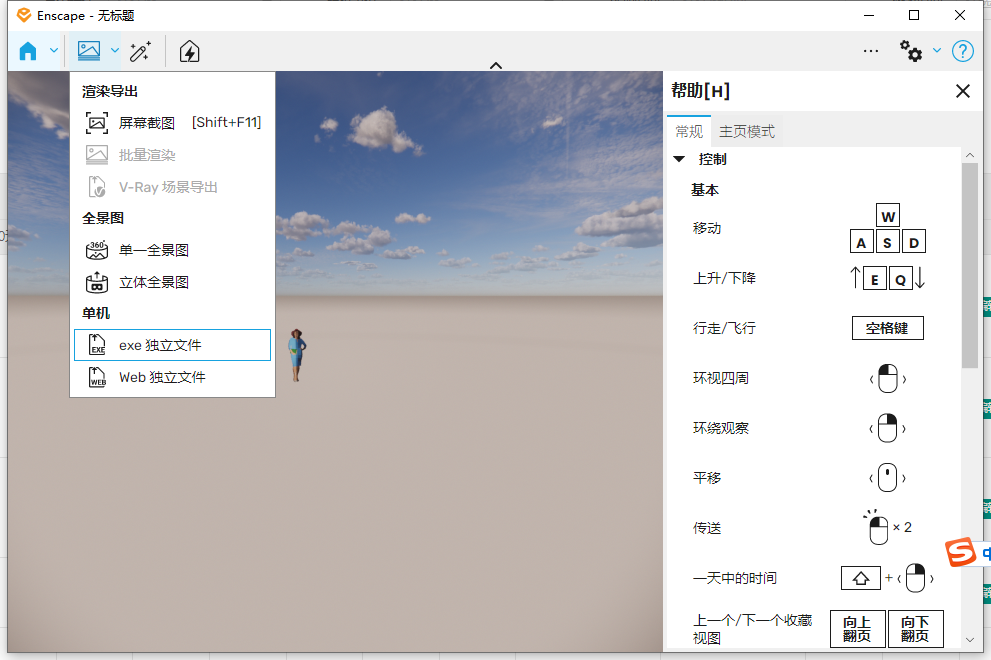Click the V-Ray export file icon
Image resolution: width=991 pixels, height=660 pixels.
point(97,187)
